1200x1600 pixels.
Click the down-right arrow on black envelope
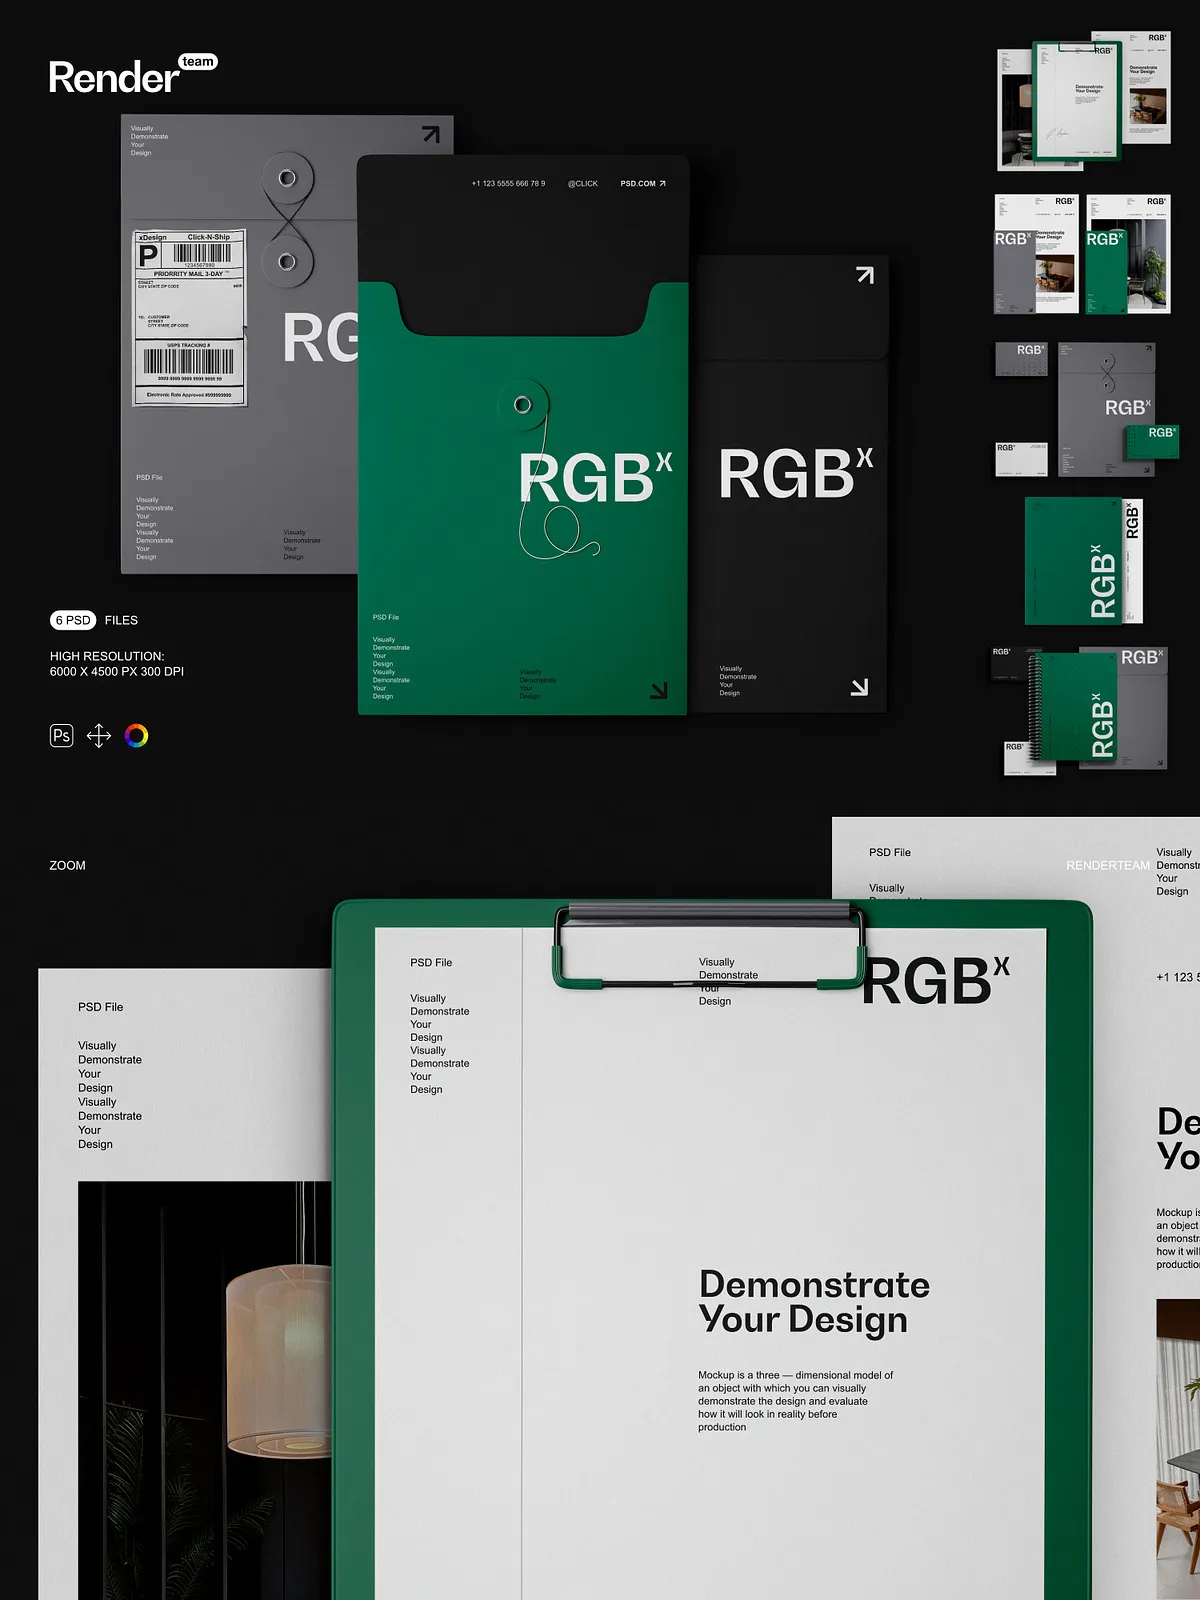coord(859,687)
